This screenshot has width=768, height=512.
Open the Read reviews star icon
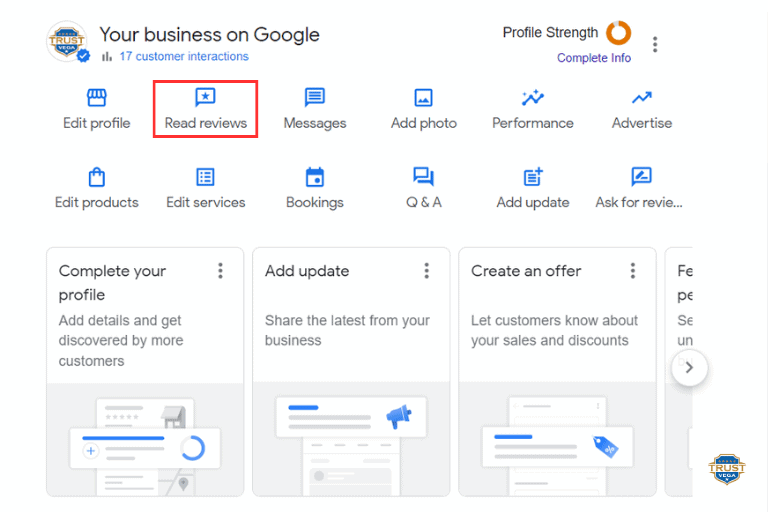click(205, 97)
